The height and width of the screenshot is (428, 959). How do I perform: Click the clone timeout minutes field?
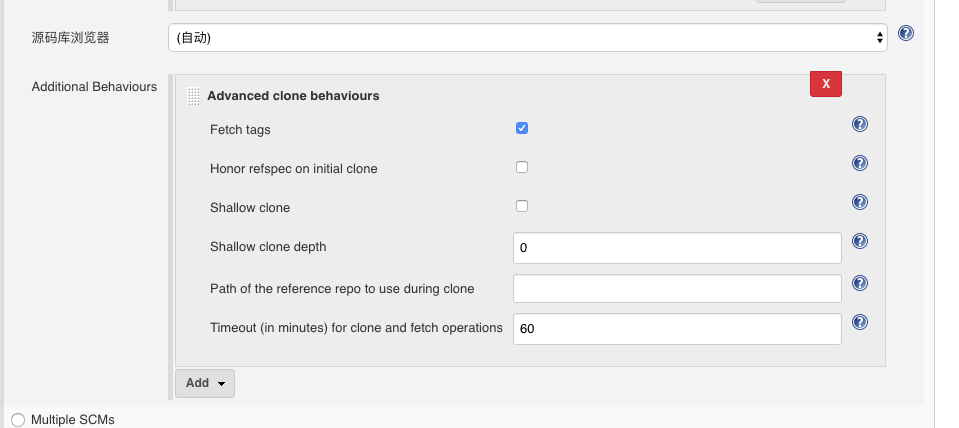677,329
